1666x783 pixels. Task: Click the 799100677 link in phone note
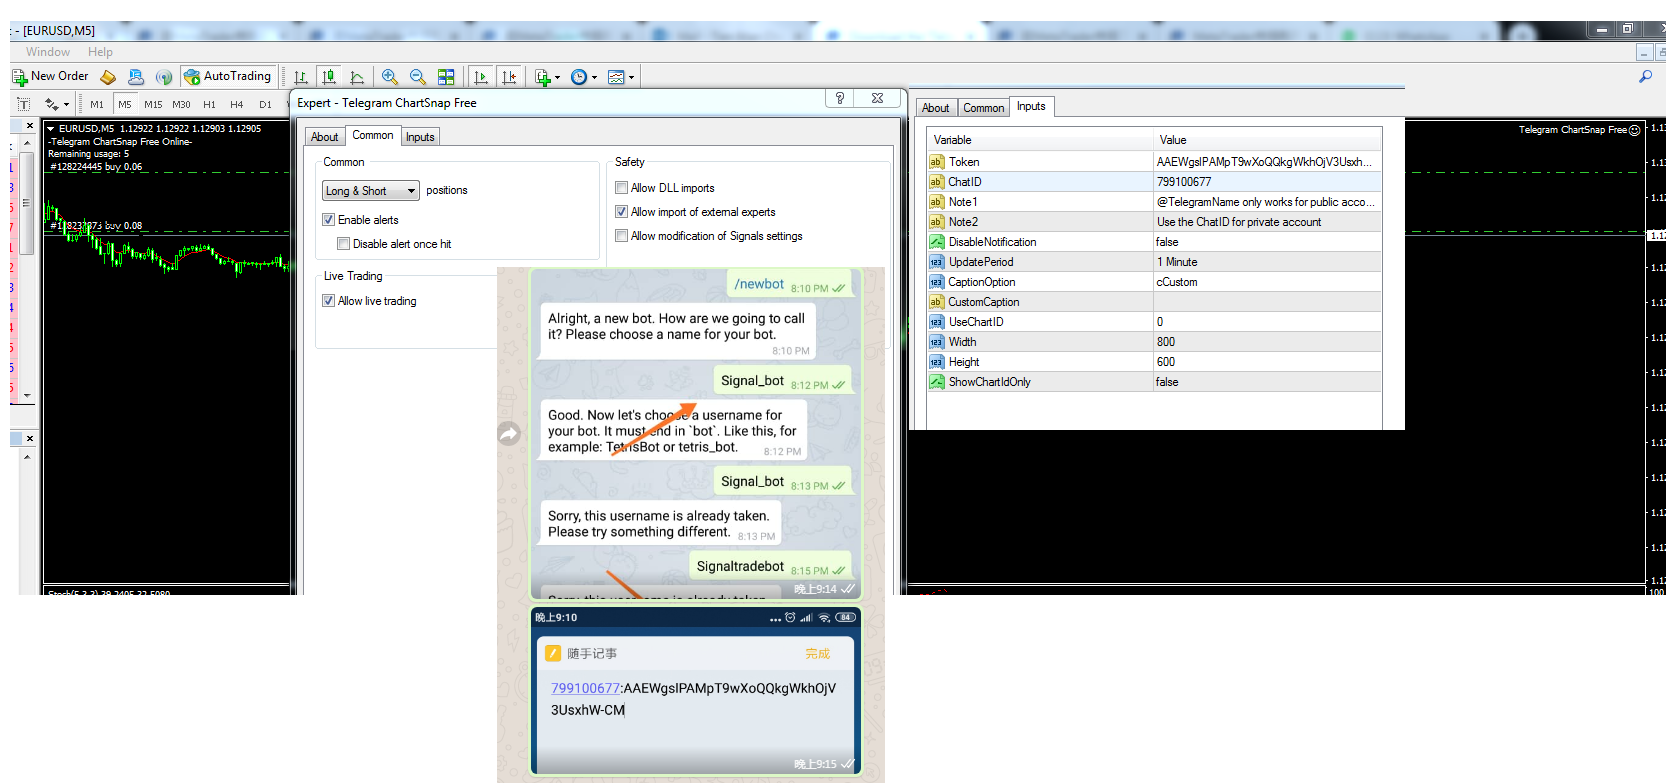[585, 688]
